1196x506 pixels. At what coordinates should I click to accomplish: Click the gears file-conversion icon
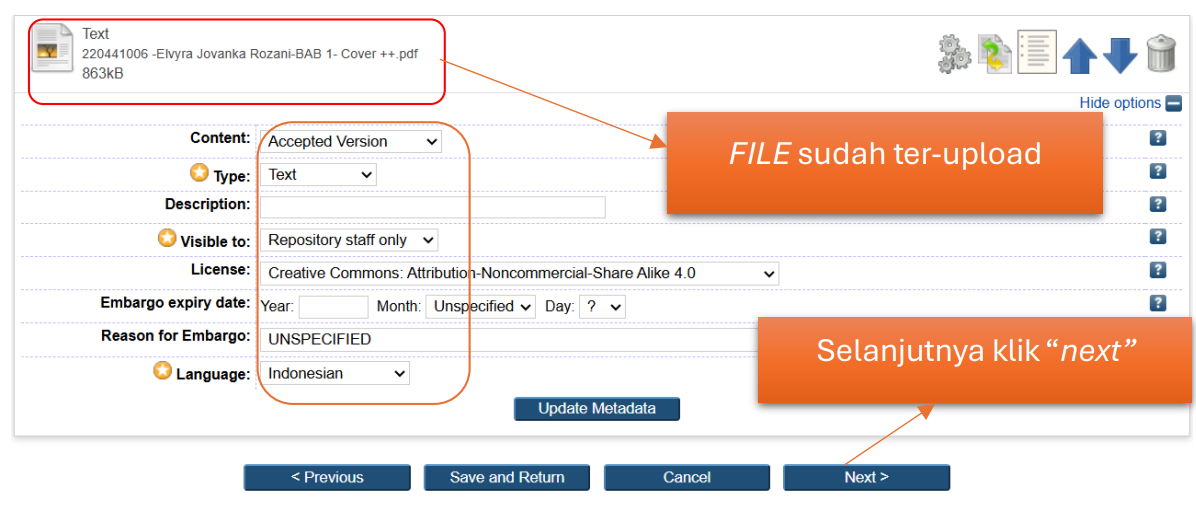953,53
